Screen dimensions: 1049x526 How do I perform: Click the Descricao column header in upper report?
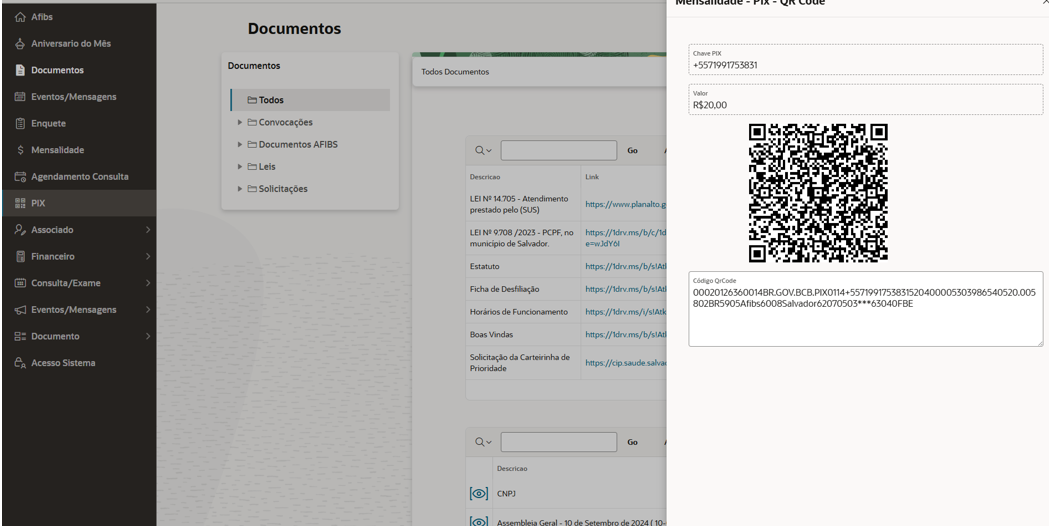click(x=485, y=177)
